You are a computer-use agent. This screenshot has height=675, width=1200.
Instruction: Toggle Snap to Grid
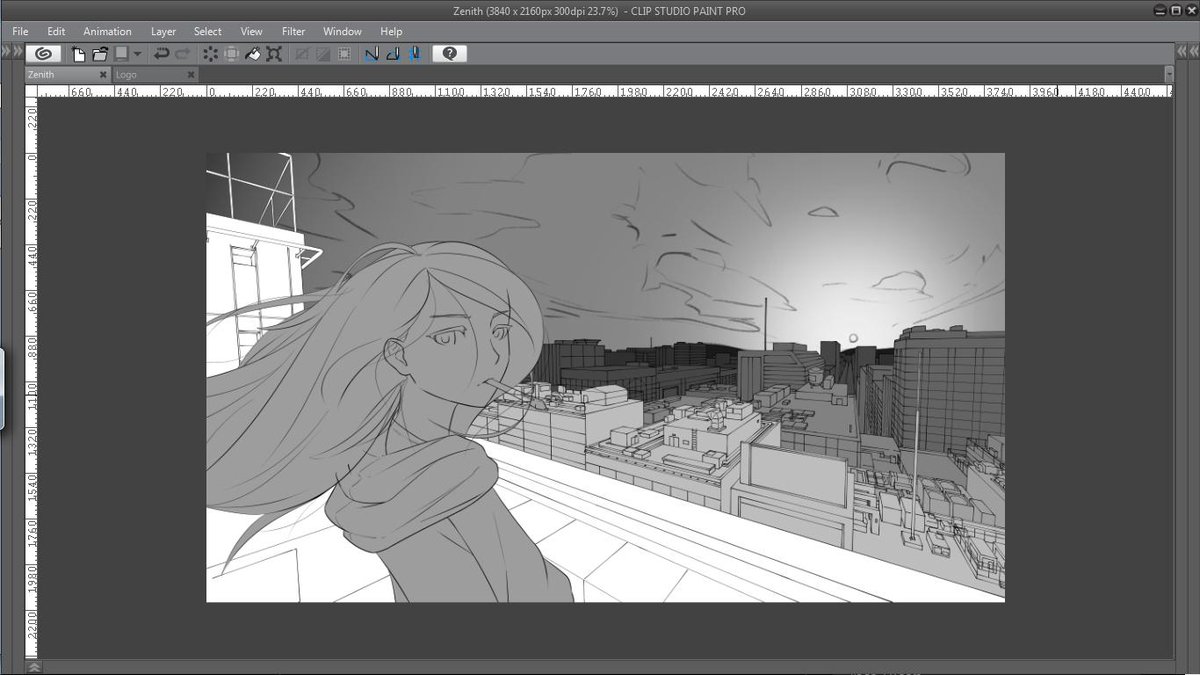pos(416,54)
